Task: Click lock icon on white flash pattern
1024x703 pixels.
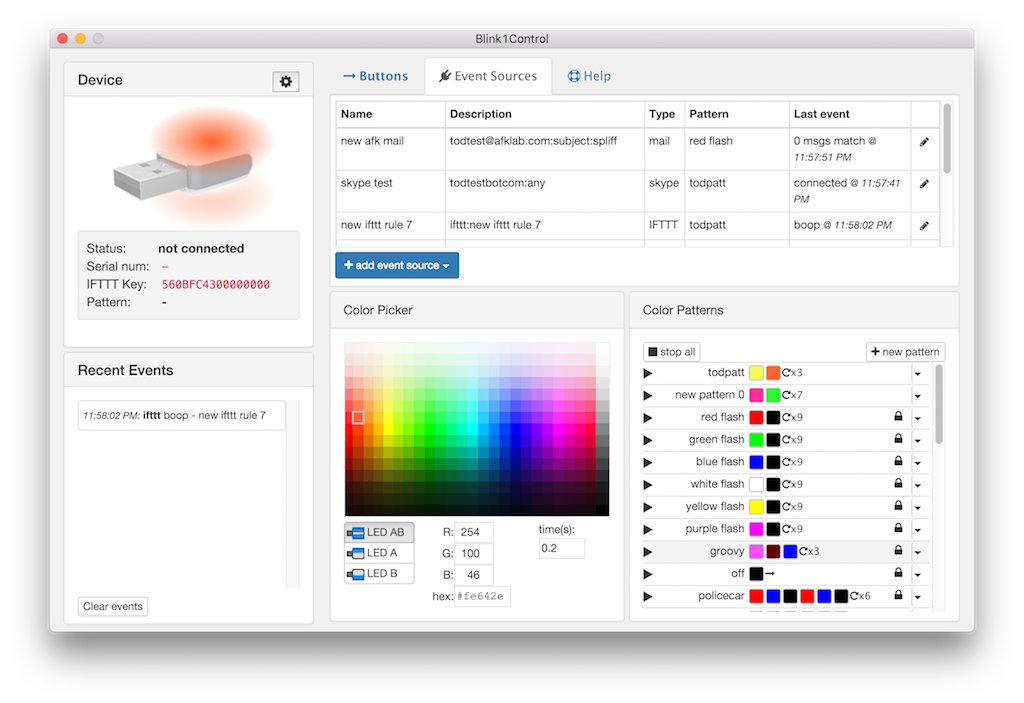Action: (x=898, y=483)
